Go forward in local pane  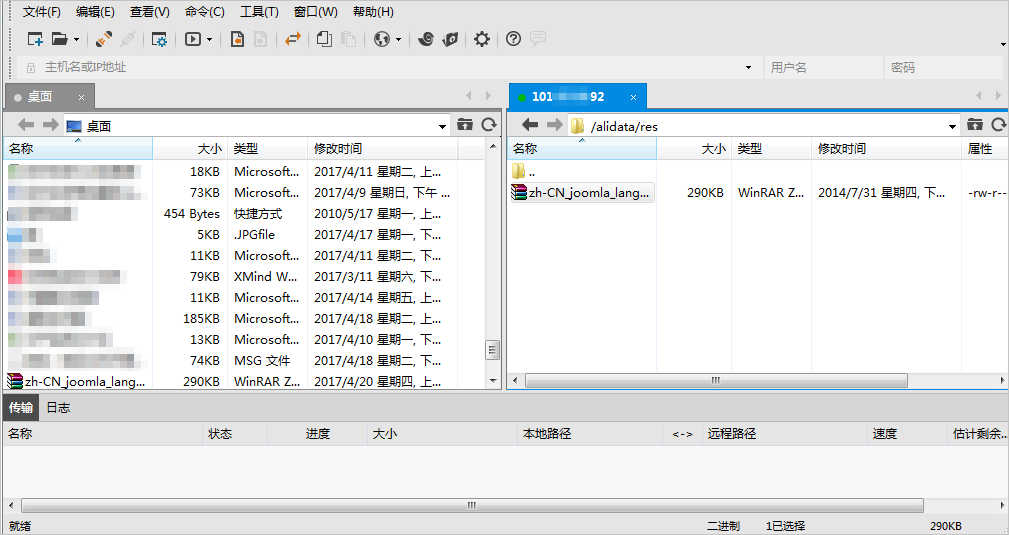(x=50, y=125)
